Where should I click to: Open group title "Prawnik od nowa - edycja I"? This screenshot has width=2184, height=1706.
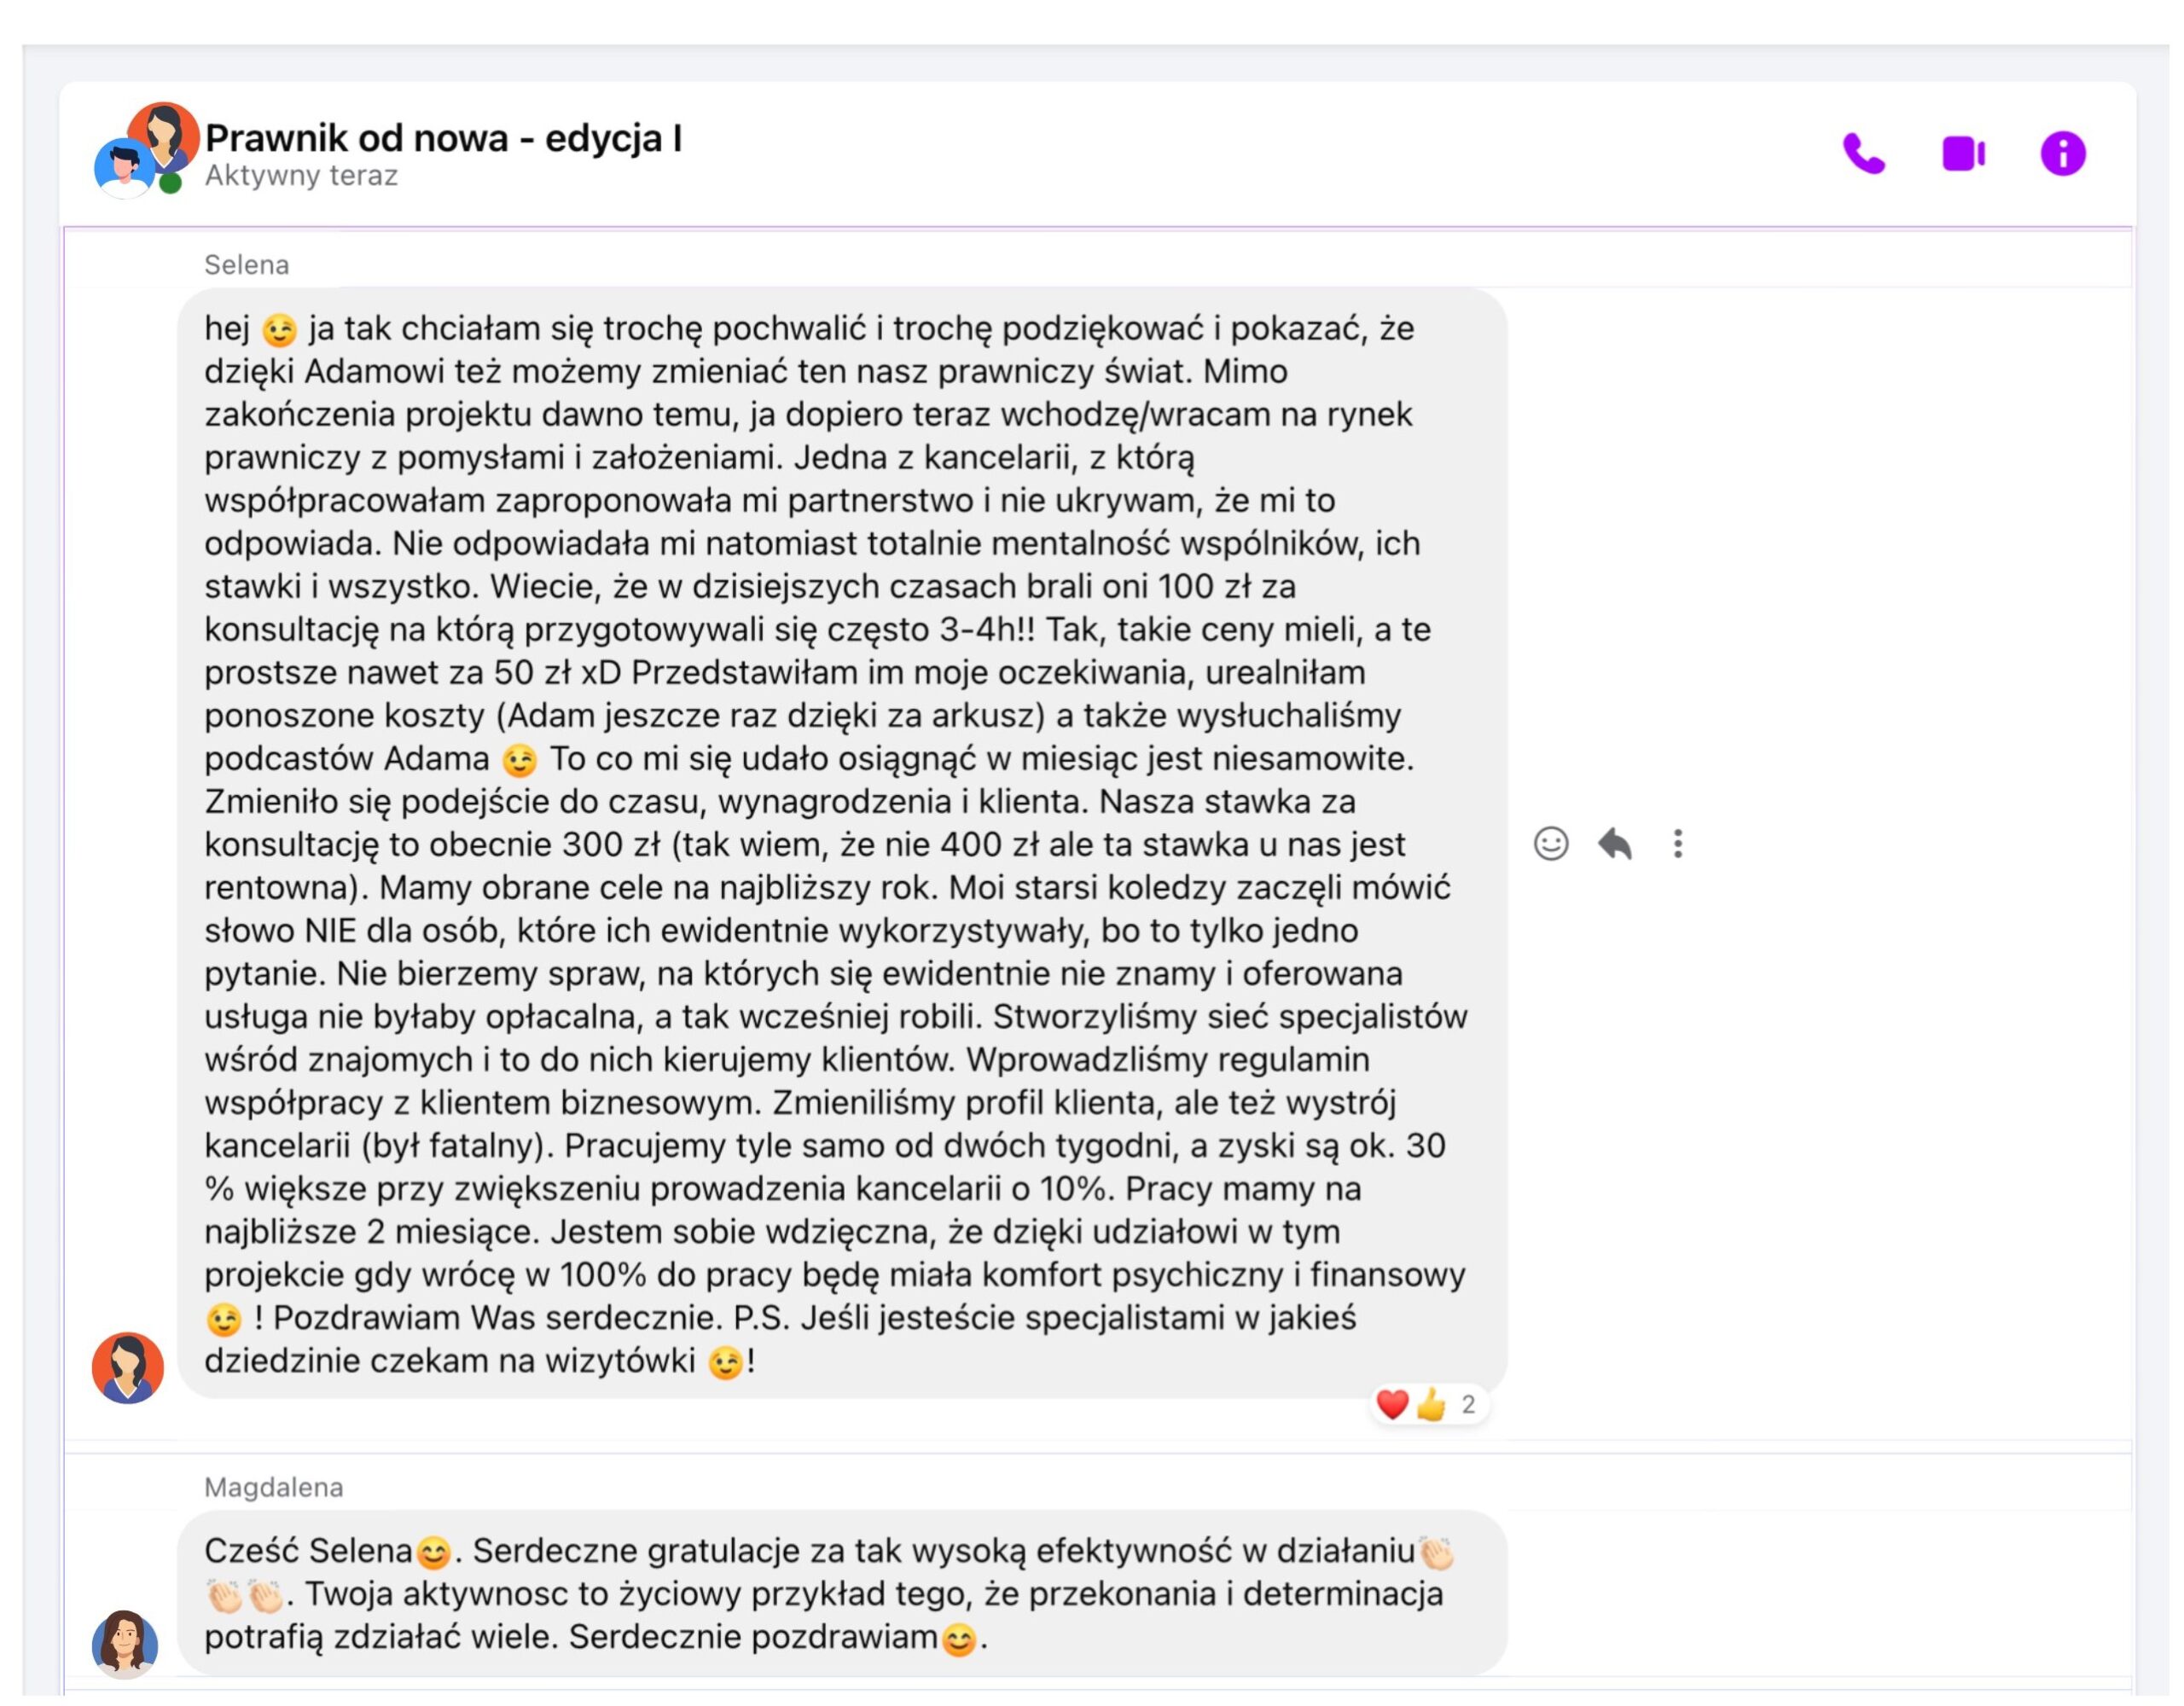[443, 138]
